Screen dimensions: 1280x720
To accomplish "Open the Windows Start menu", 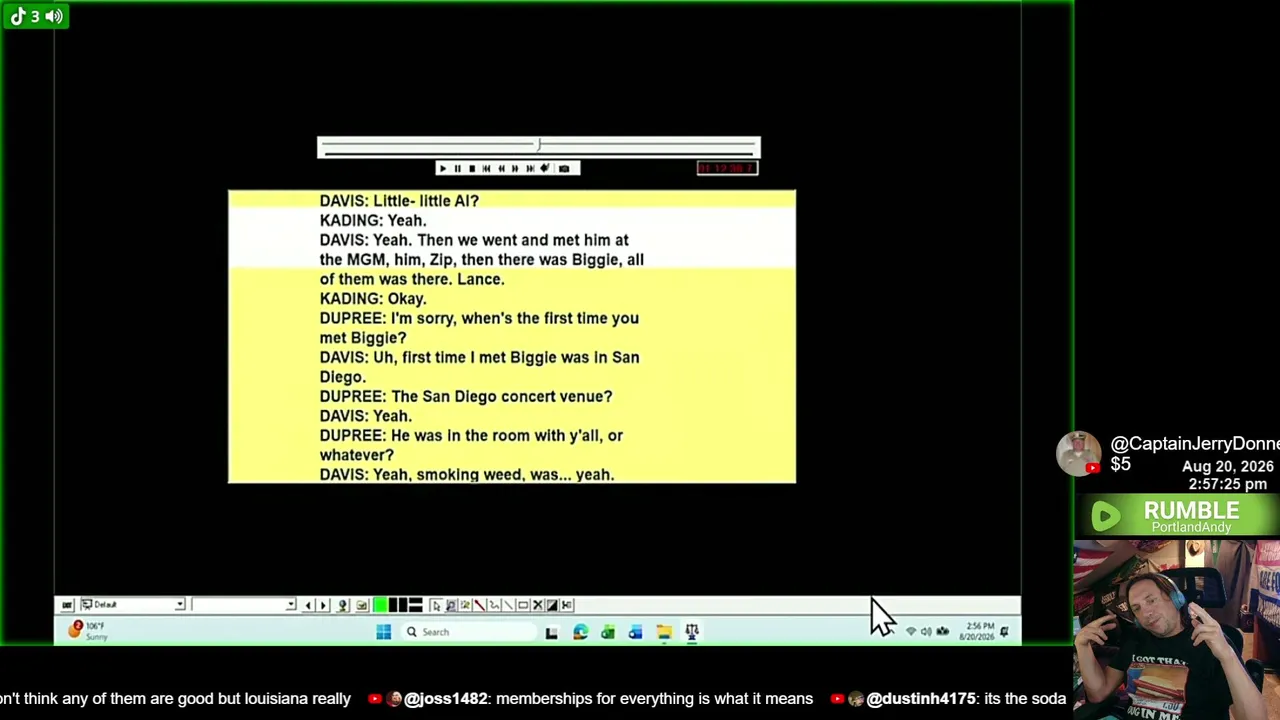I will point(384,632).
